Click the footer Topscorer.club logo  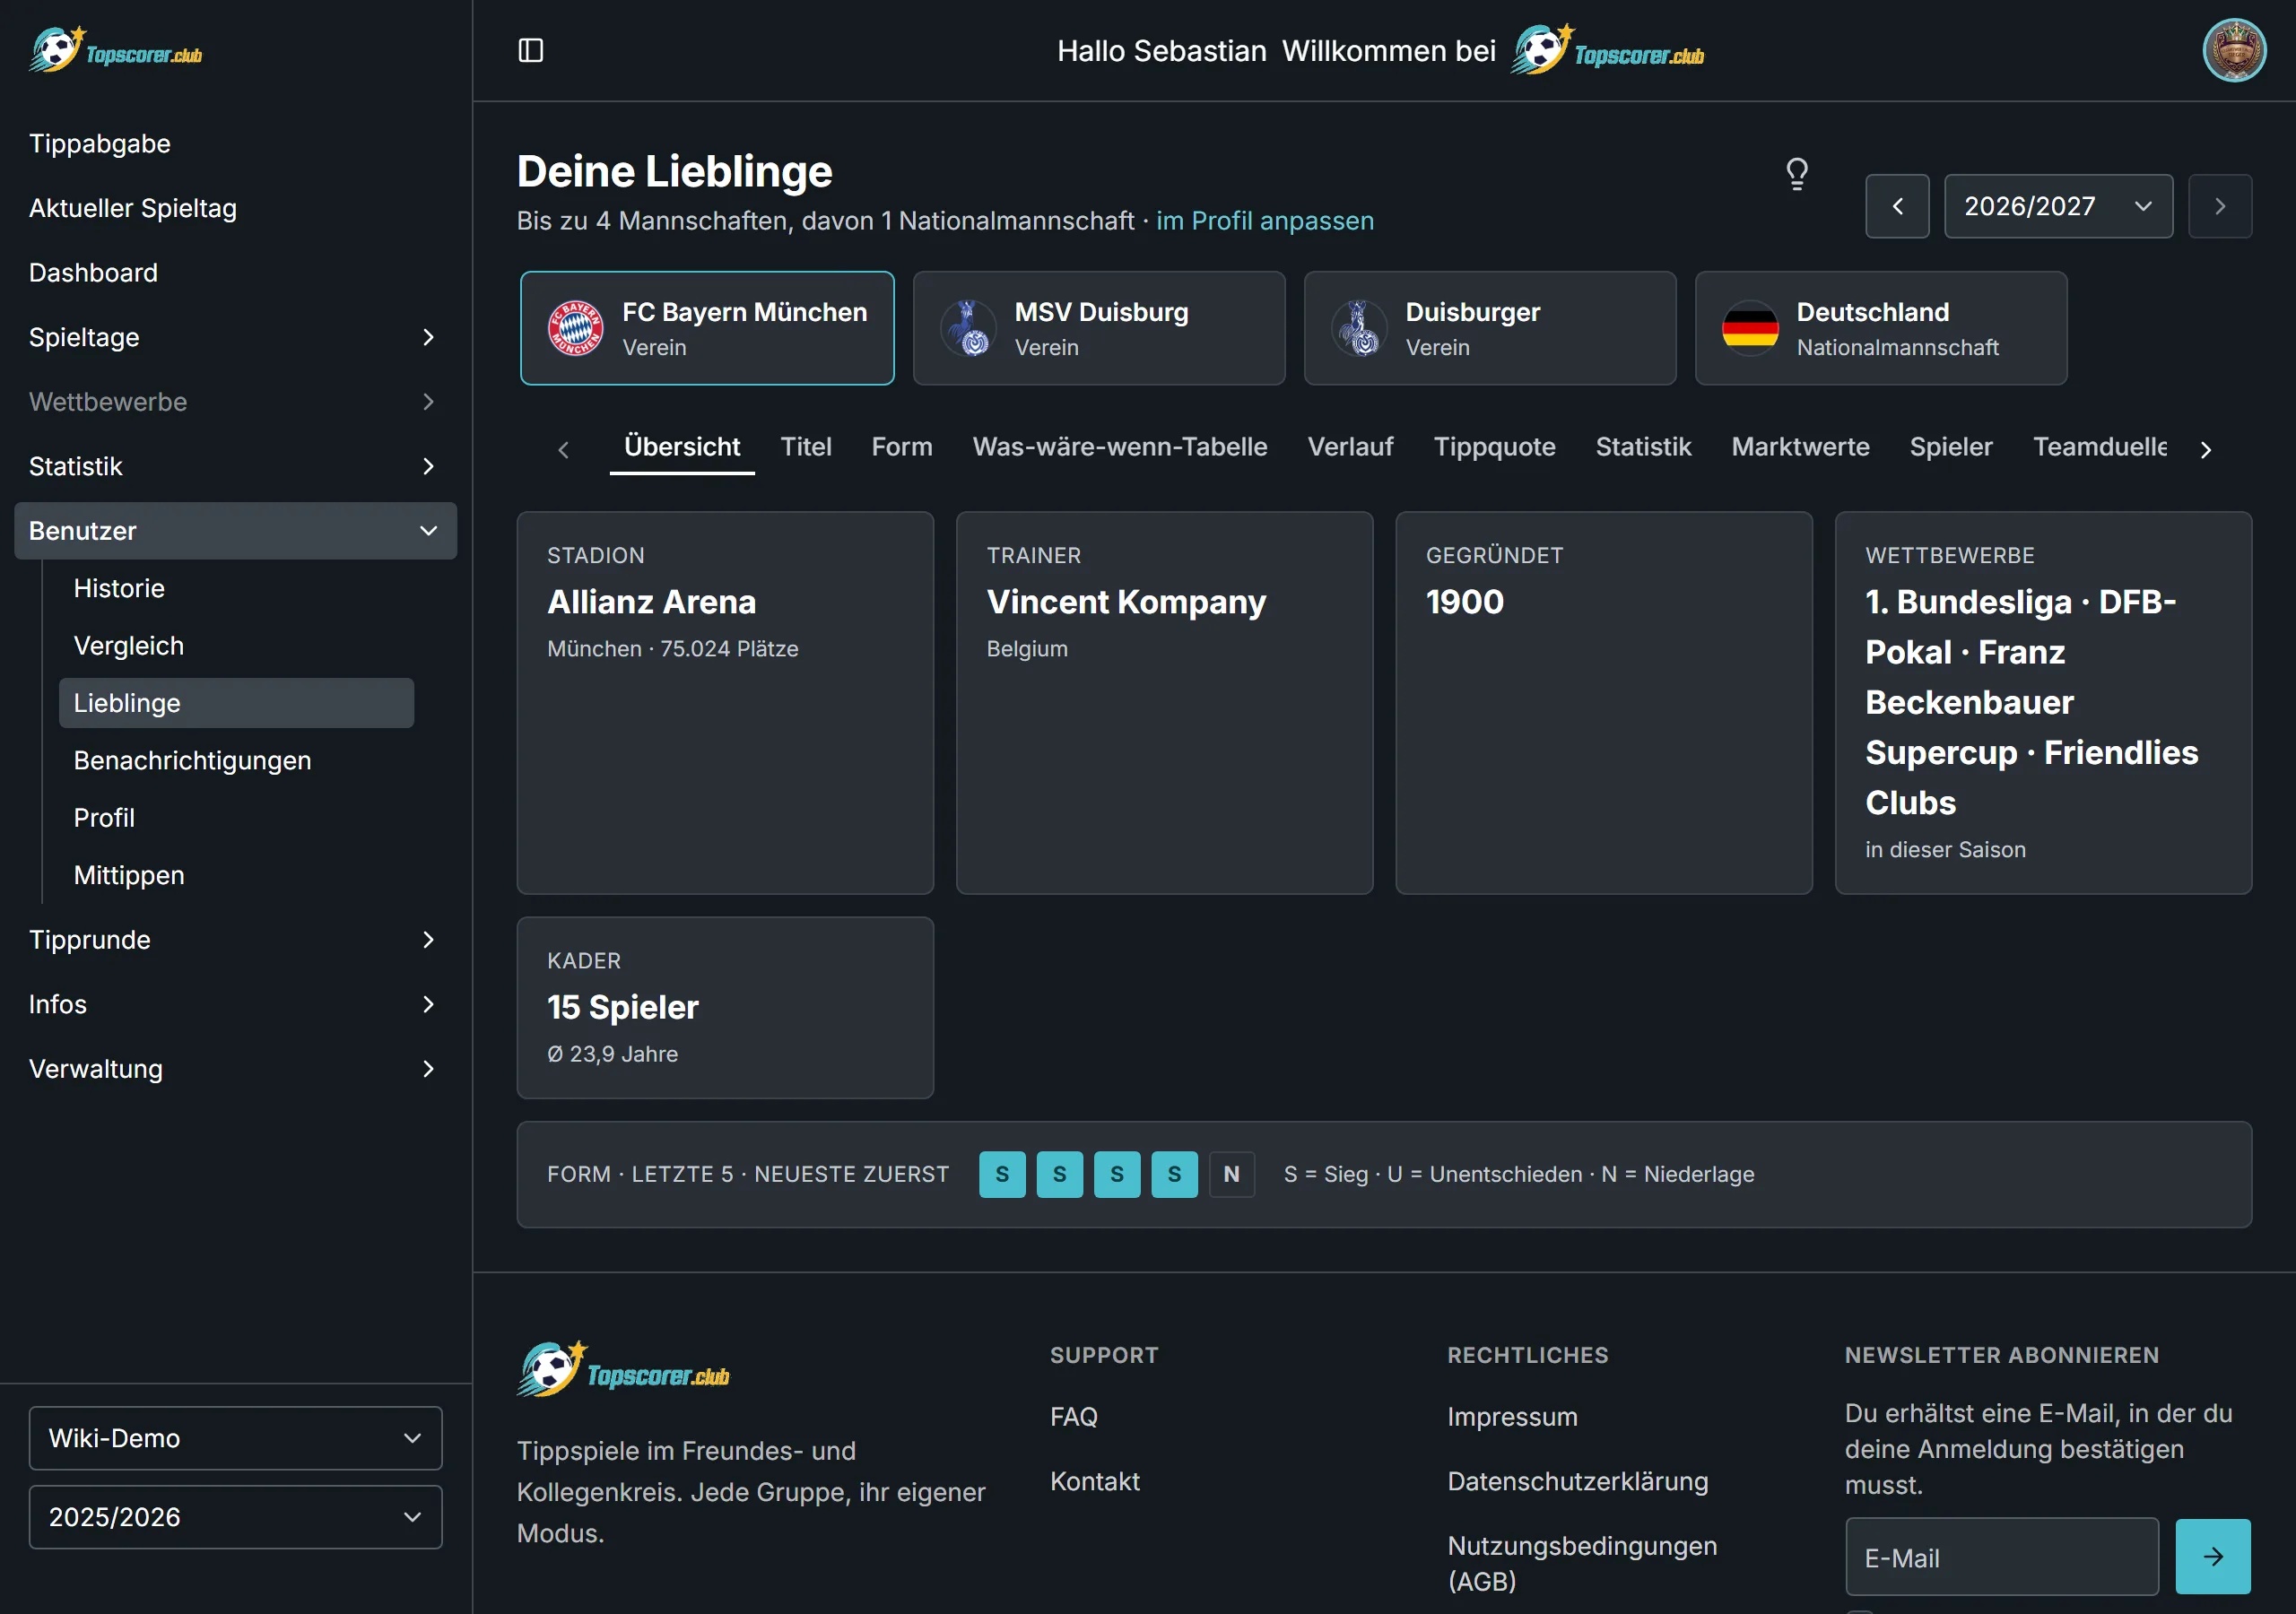pos(623,1371)
